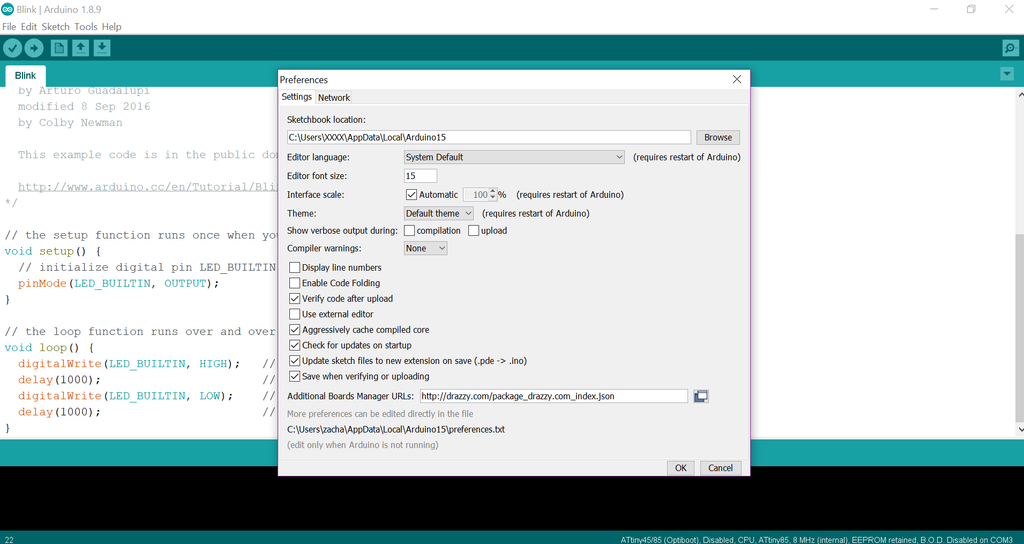Click the Browse button
This screenshot has height=544, width=1024.
click(x=718, y=137)
